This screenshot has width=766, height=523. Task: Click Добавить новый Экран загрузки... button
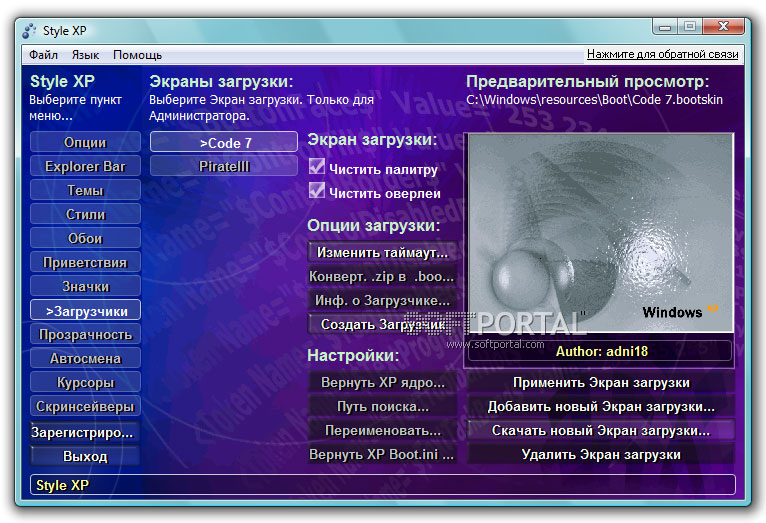tap(601, 406)
